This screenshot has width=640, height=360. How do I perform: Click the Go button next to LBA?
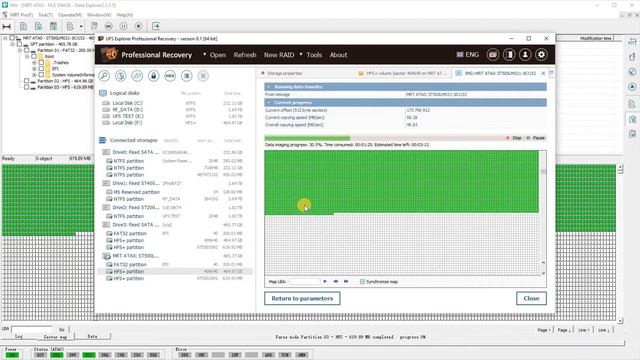tap(62, 329)
